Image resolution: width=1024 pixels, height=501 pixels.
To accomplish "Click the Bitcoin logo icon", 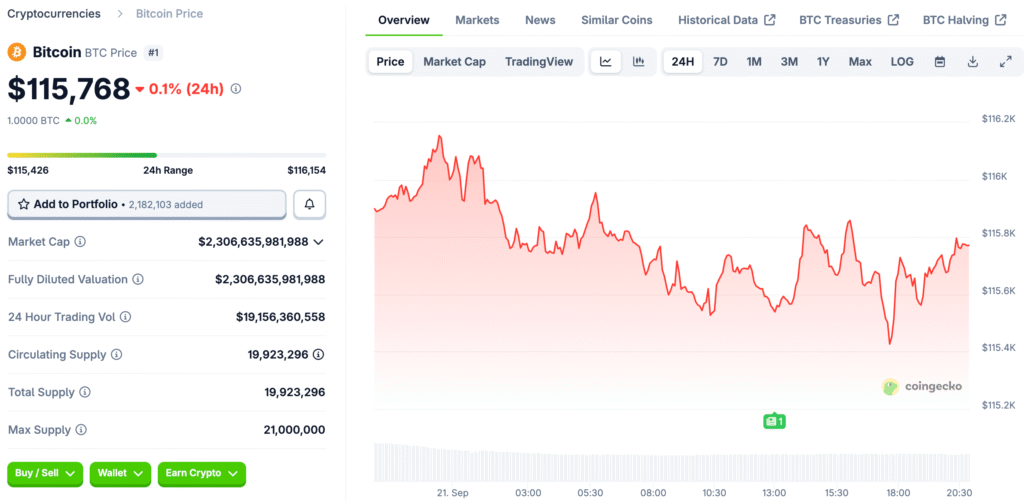I will 16,52.
